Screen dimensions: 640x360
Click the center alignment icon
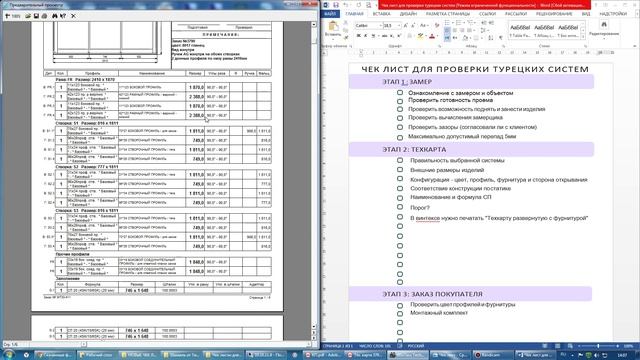(455, 31)
